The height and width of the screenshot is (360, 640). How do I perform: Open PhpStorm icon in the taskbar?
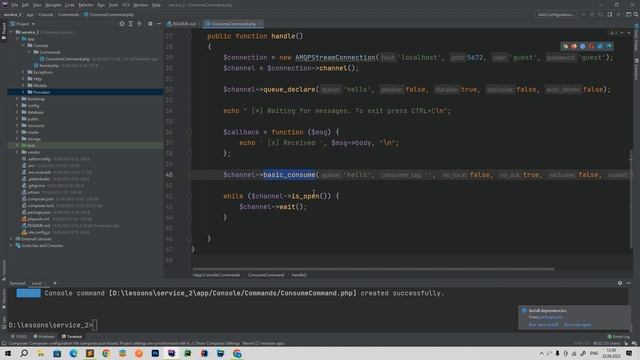(x=171, y=353)
